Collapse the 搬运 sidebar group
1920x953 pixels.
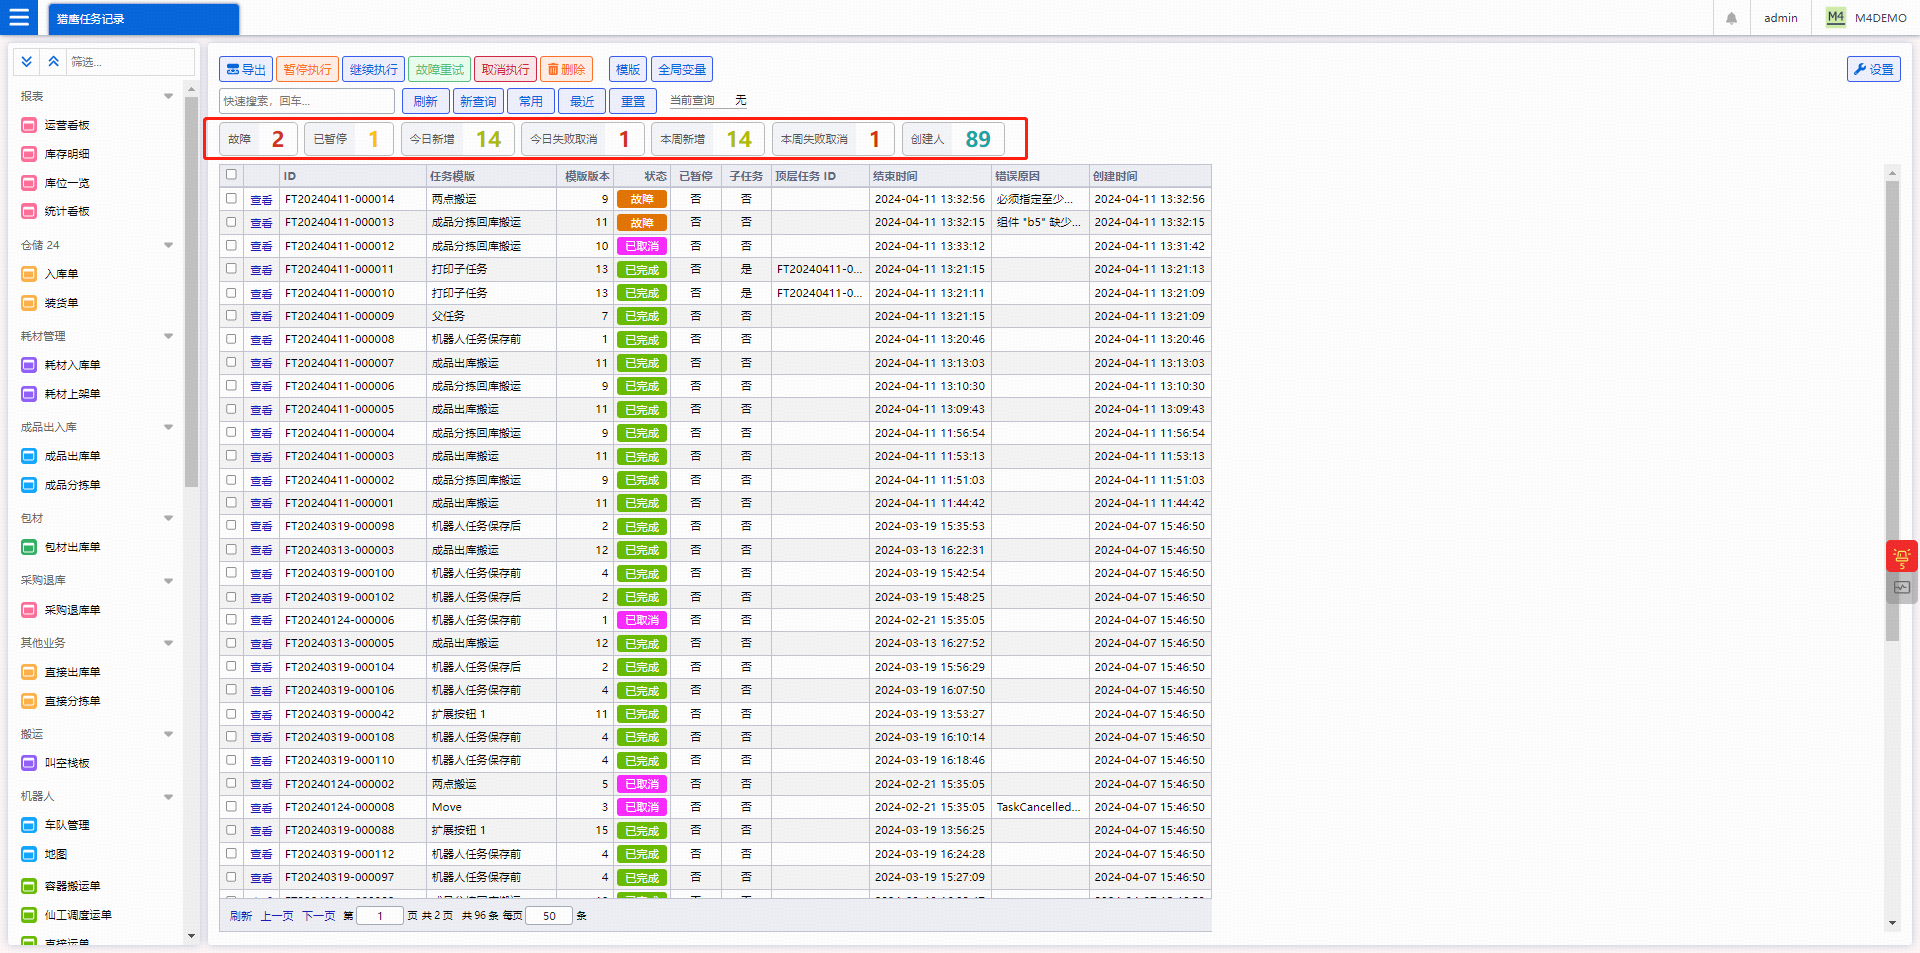pos(168,734)
